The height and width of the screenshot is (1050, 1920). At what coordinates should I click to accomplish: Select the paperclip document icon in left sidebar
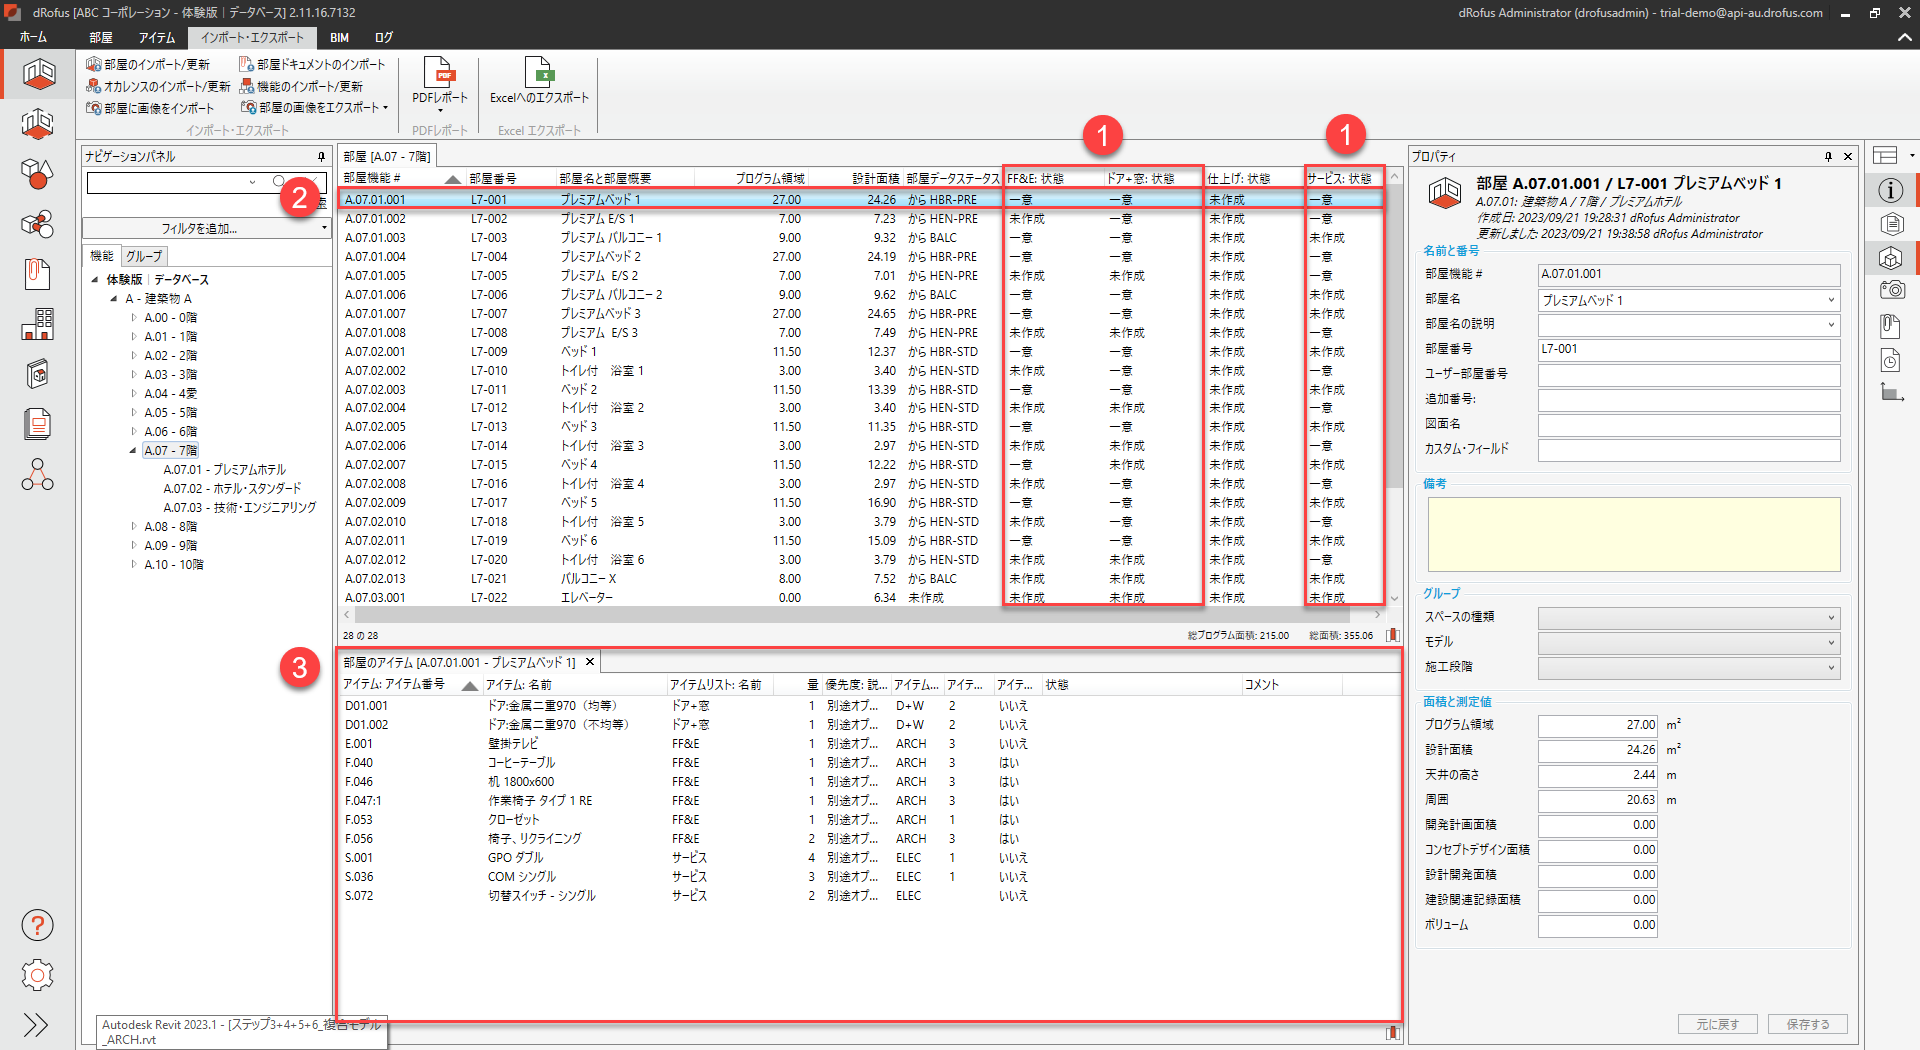pyautogui.click(x=37, y=274)
